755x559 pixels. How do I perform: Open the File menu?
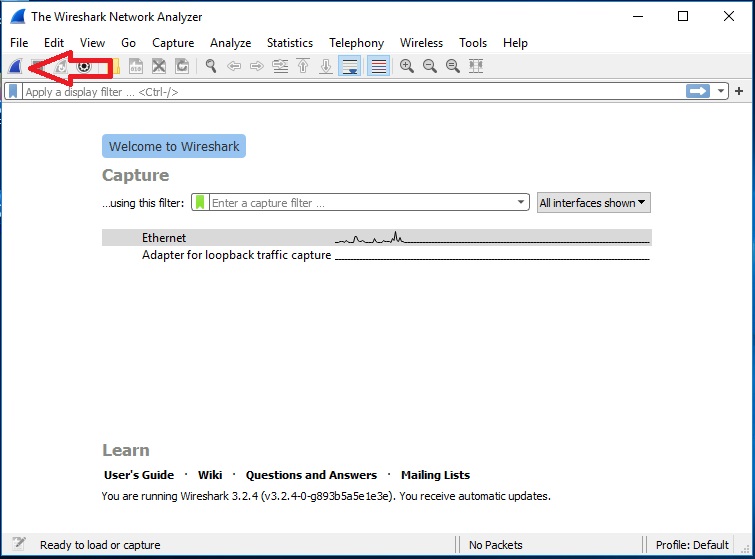coord(19,43)
